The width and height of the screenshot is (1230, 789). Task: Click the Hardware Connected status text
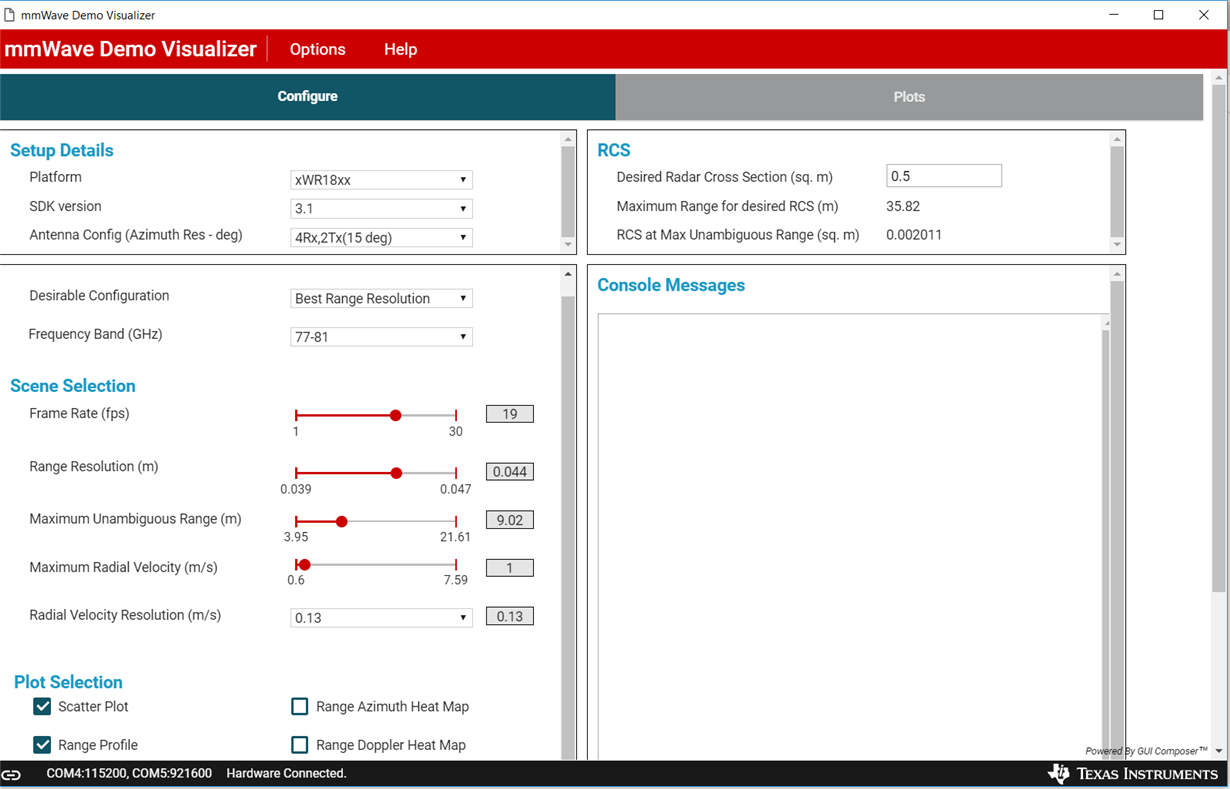tap(286, 774)
